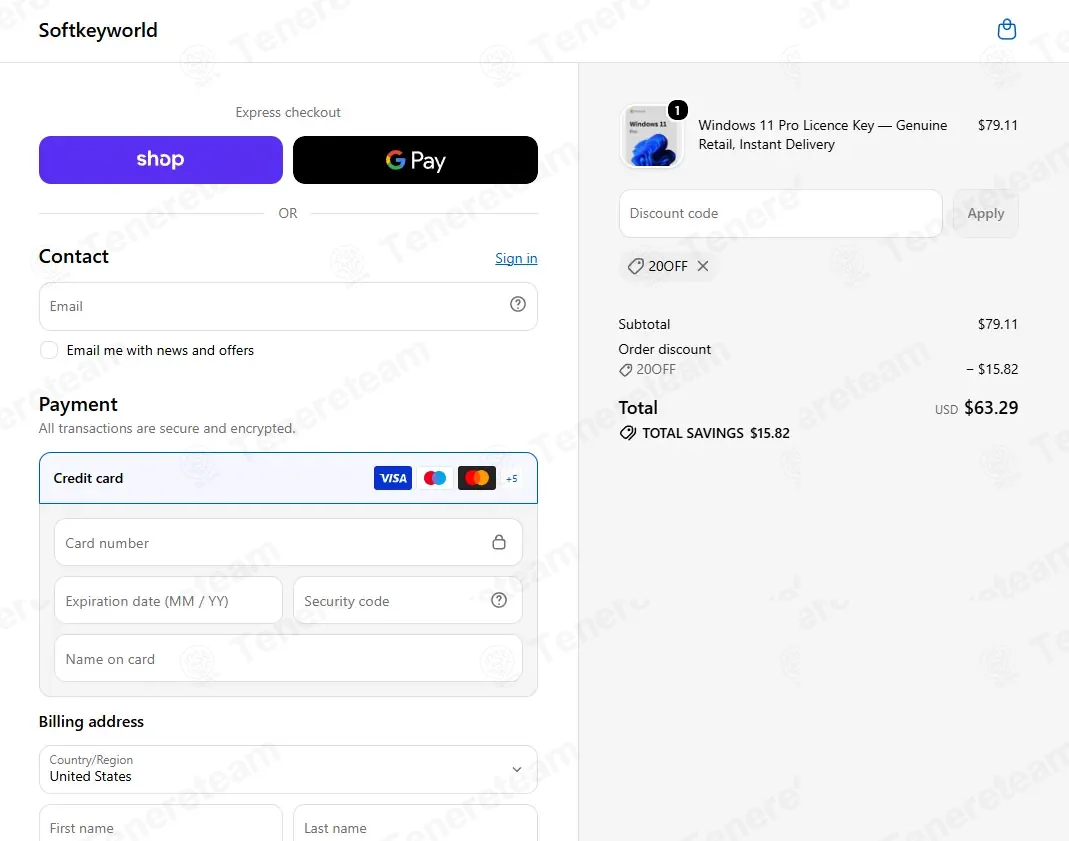1069x841 pixels.
Task: Click the Windows 11 Pro product thumbnail
Action: click(651, 136)
